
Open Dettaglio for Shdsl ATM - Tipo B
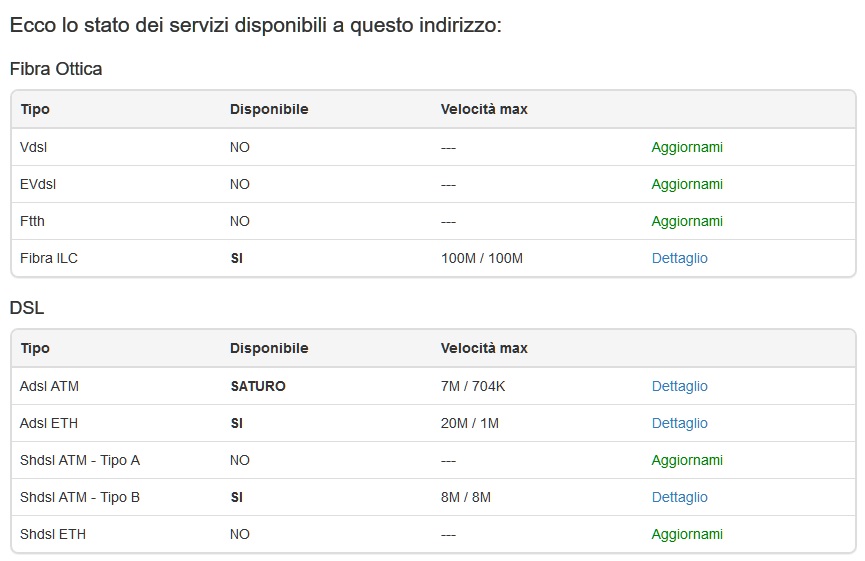(679, 497)
